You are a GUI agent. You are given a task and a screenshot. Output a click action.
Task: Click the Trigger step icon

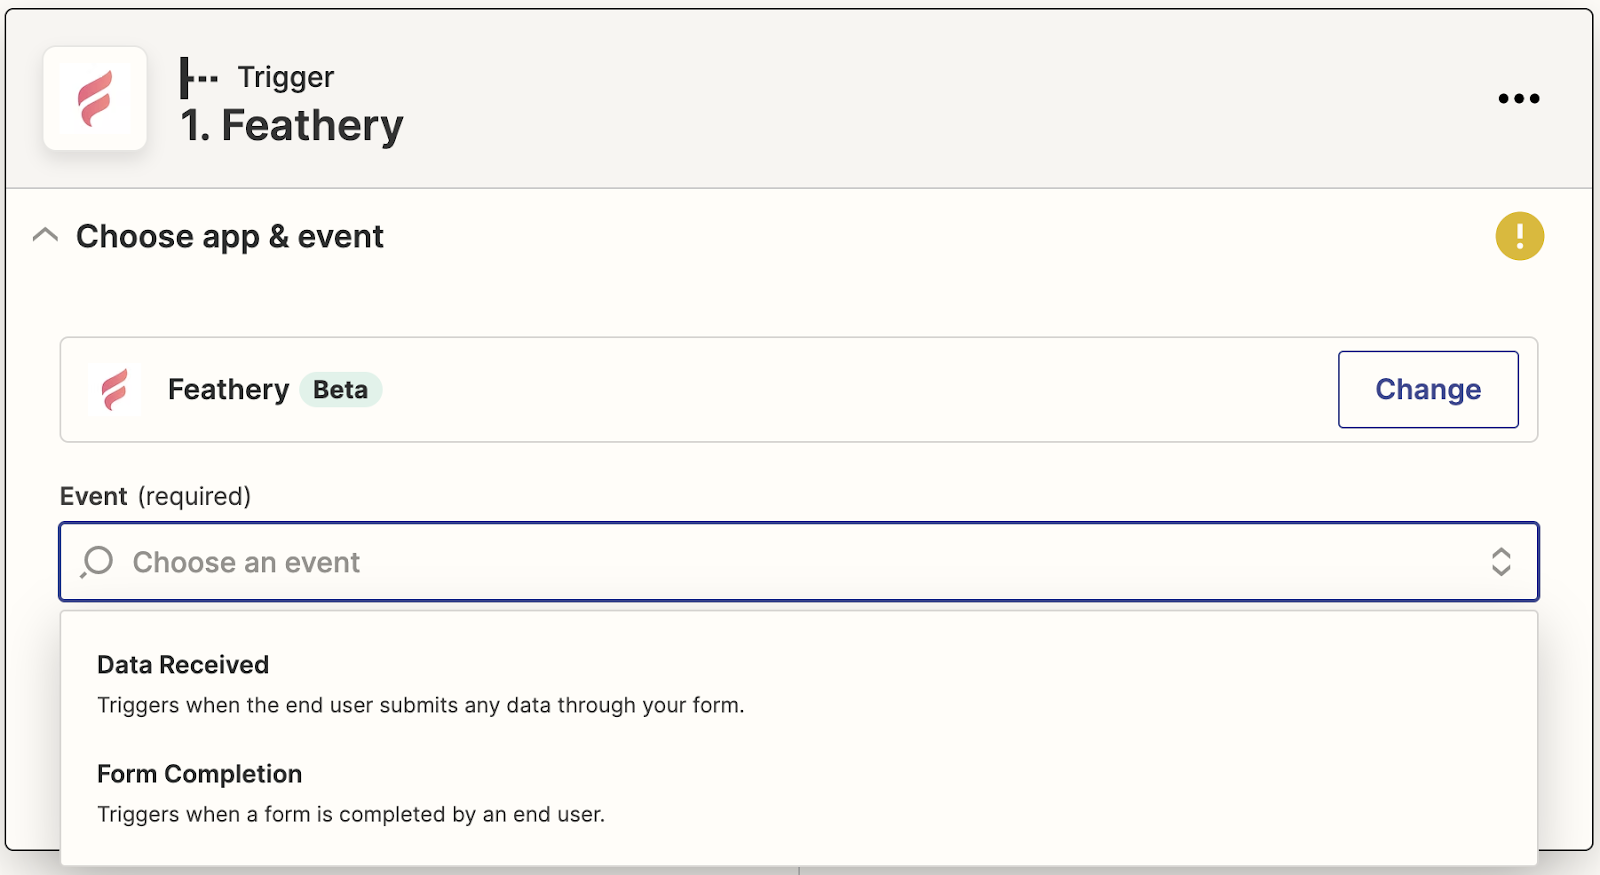[x=198, y=78]
